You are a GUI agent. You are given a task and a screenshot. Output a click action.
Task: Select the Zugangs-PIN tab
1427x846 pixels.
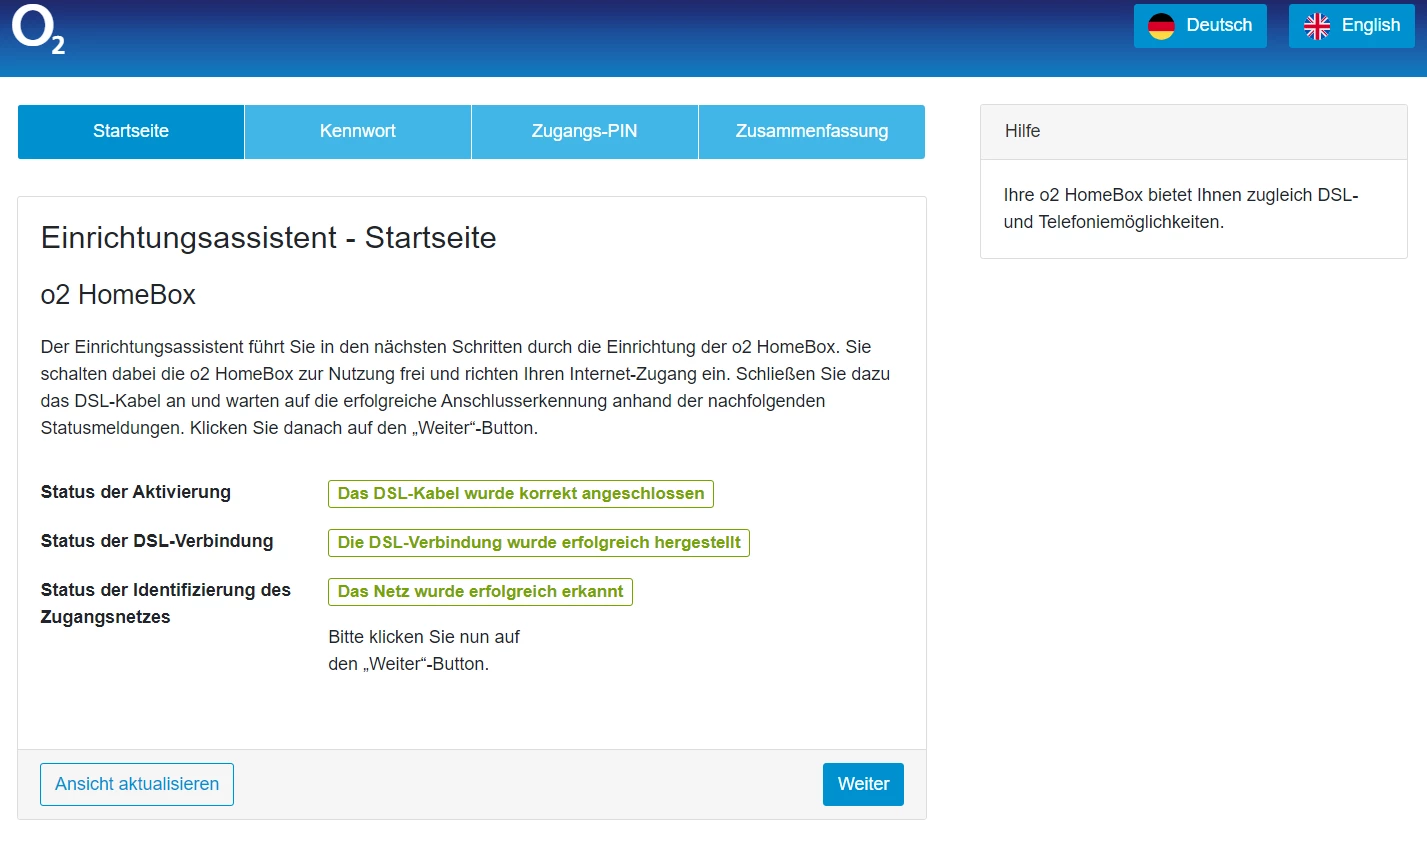pos(585,132)
